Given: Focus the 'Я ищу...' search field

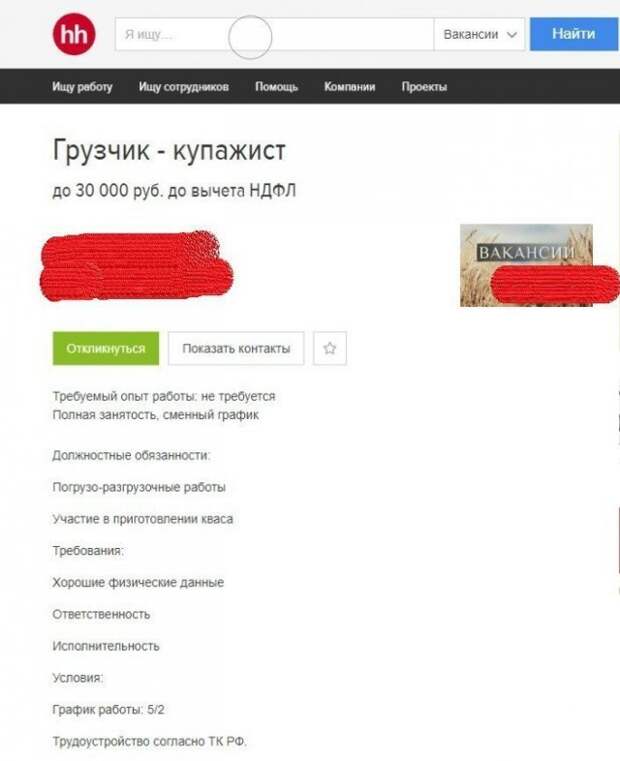Looking at the screenshot, I should click(x=274, y=34).
